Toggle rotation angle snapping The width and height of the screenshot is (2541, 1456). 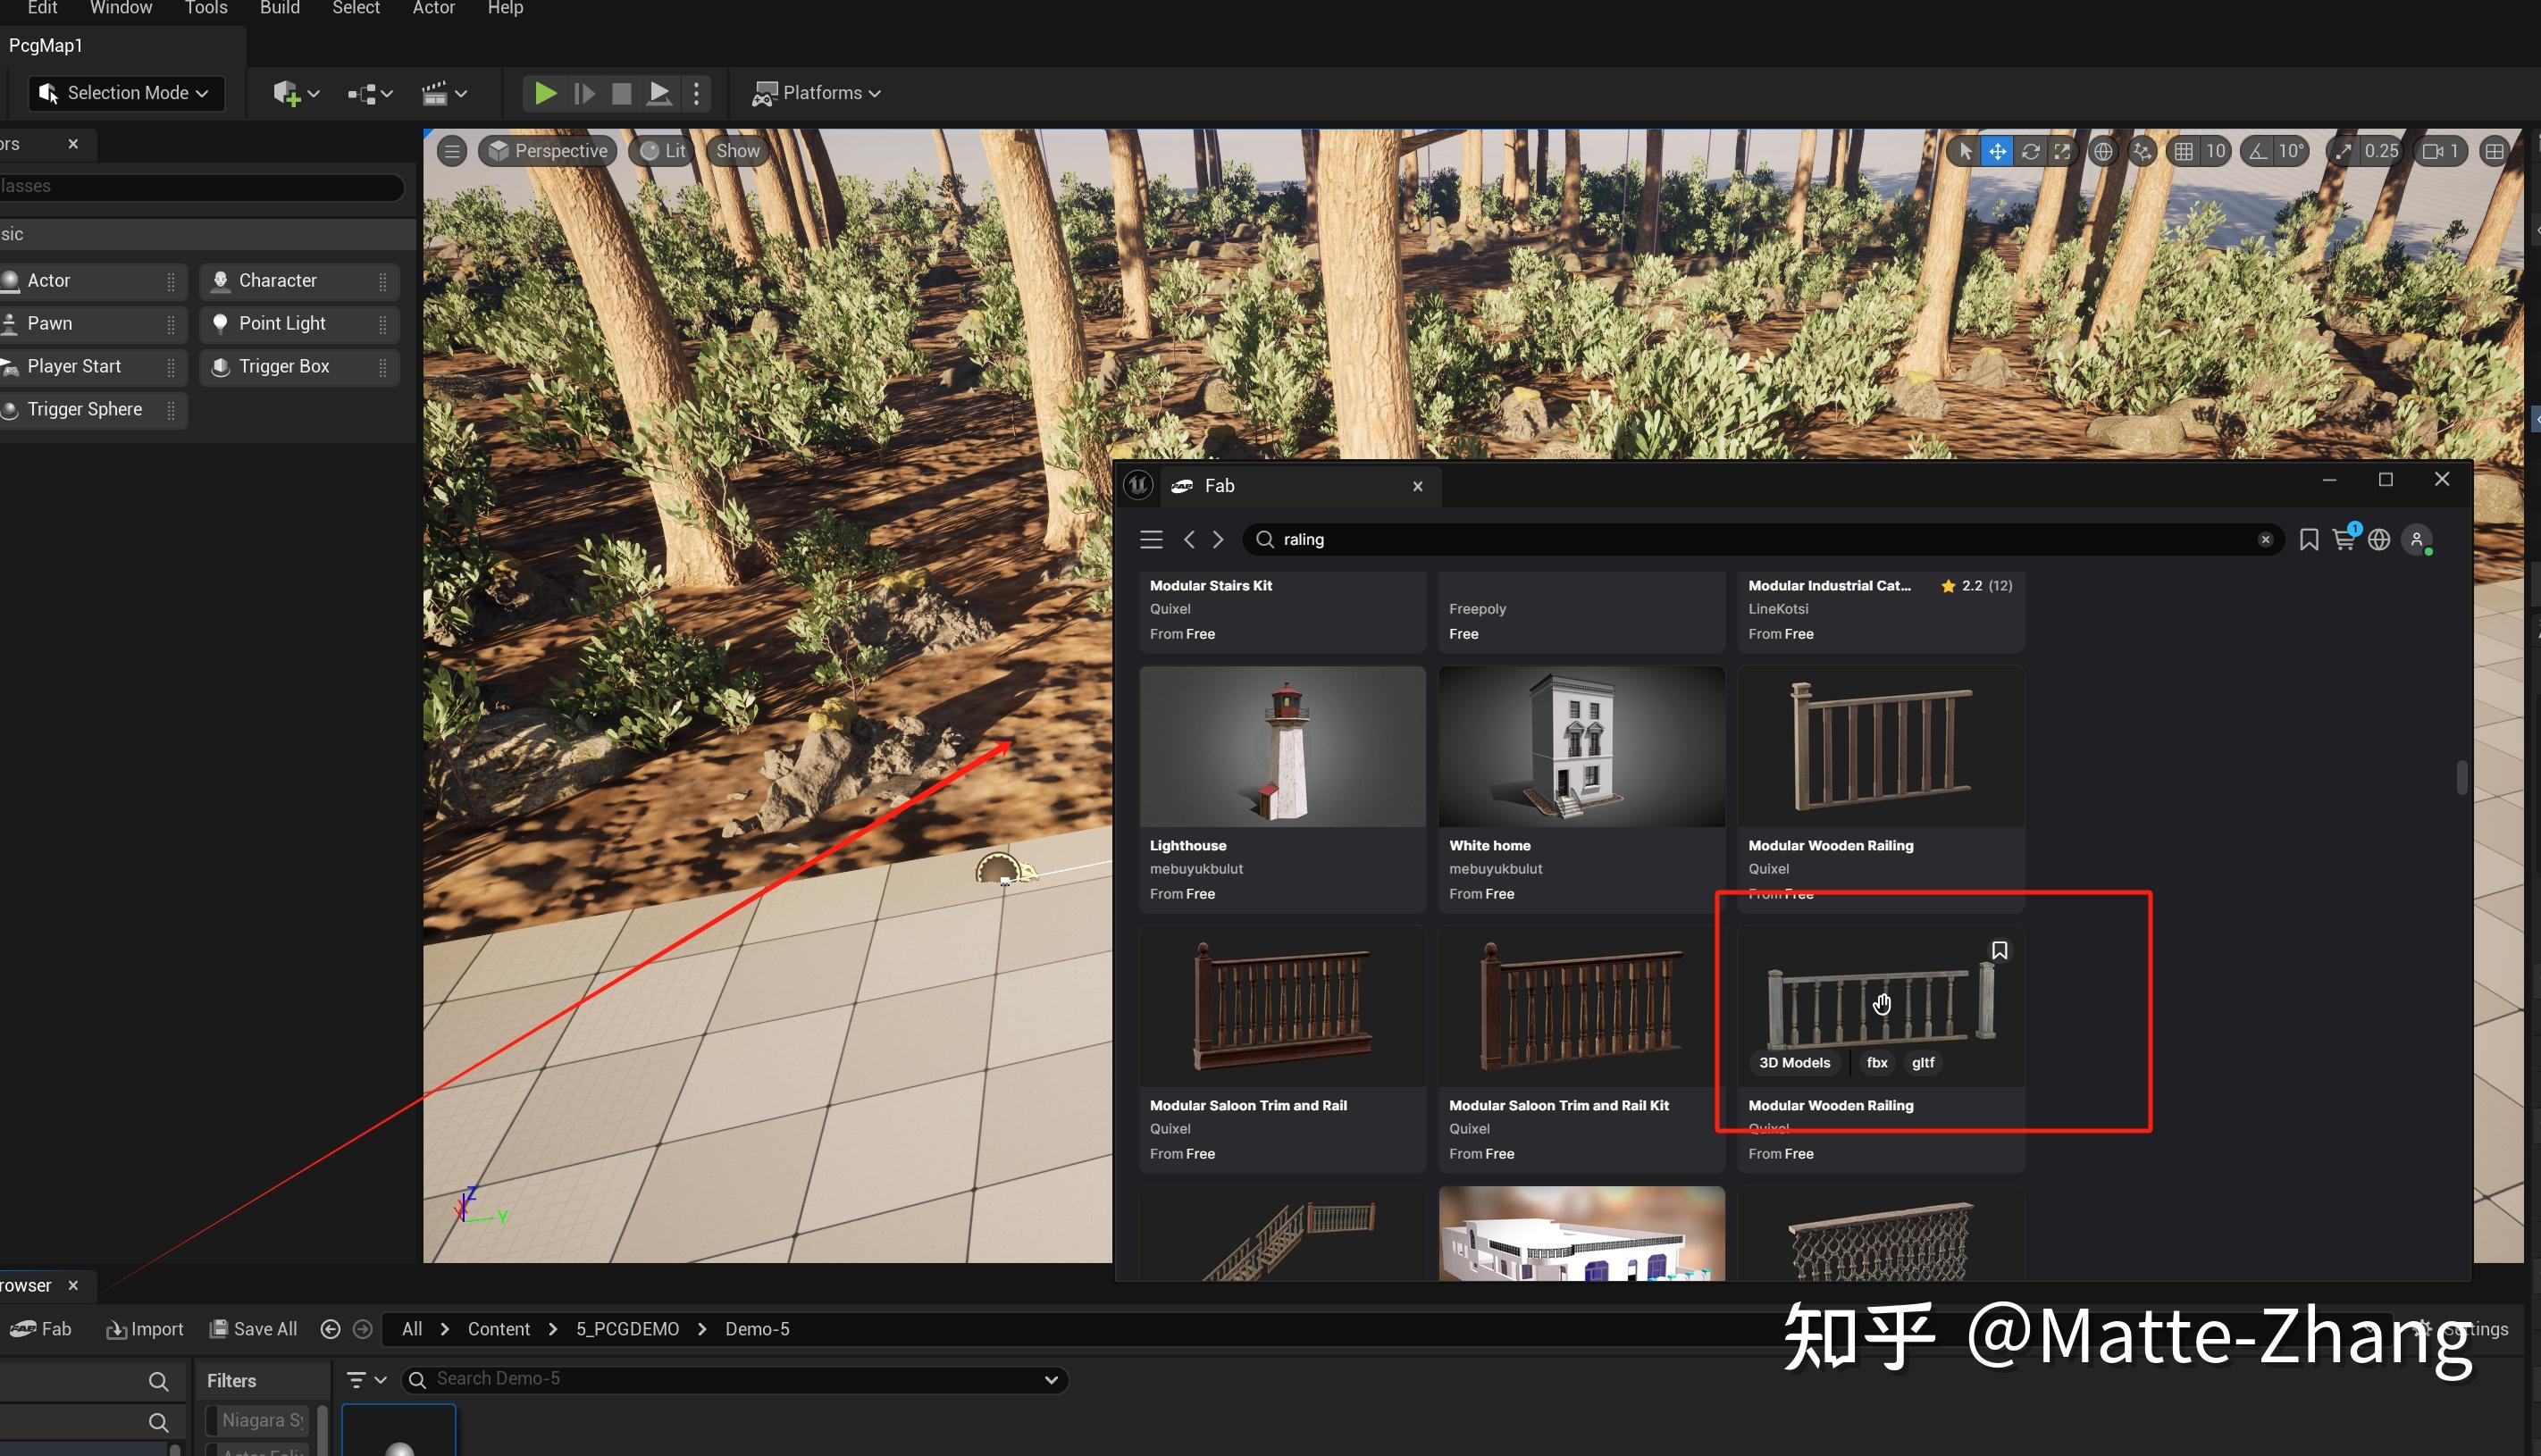click(x=2258, y=151)
